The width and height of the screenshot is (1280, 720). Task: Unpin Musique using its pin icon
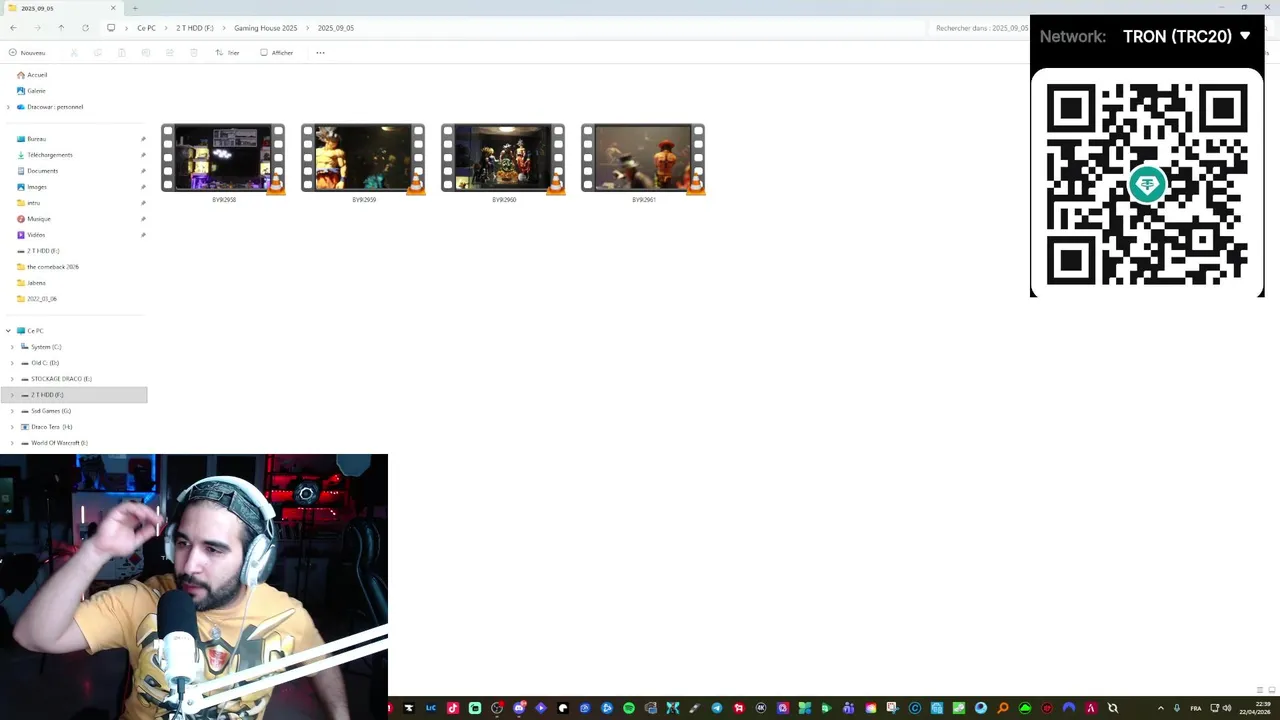143,219
